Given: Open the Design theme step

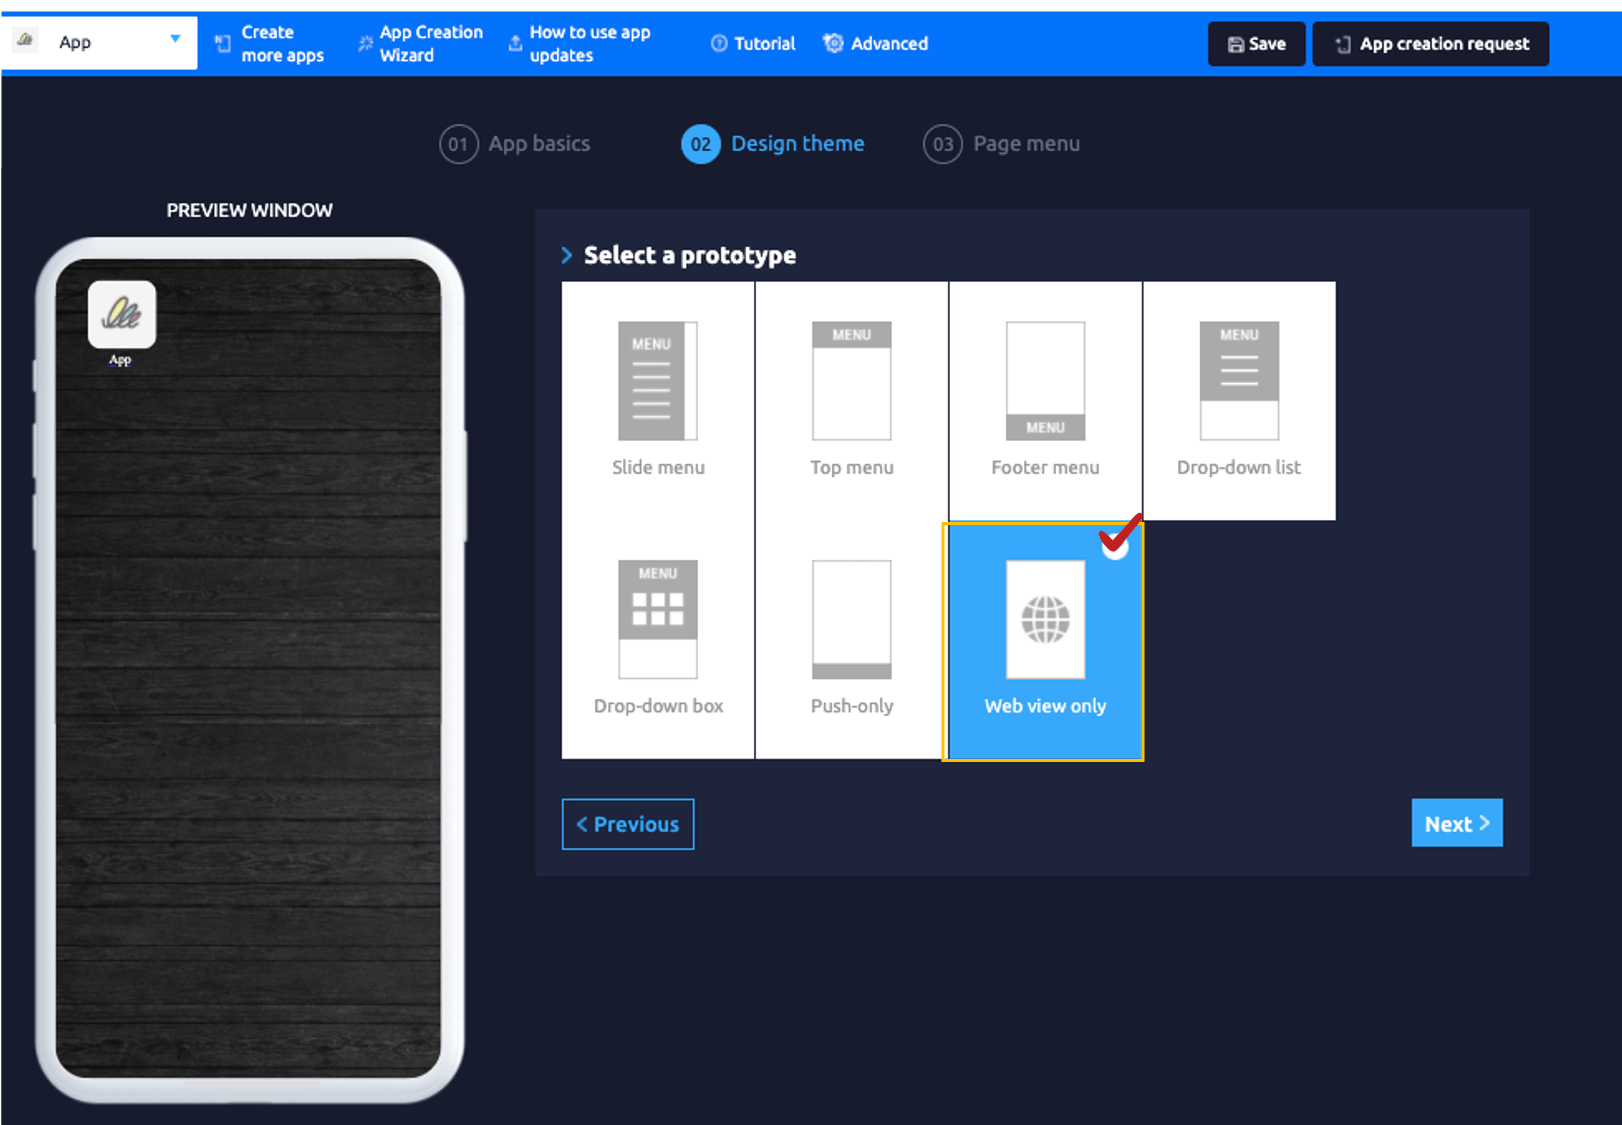Looking at the screenshot, I should pos(773,144).
